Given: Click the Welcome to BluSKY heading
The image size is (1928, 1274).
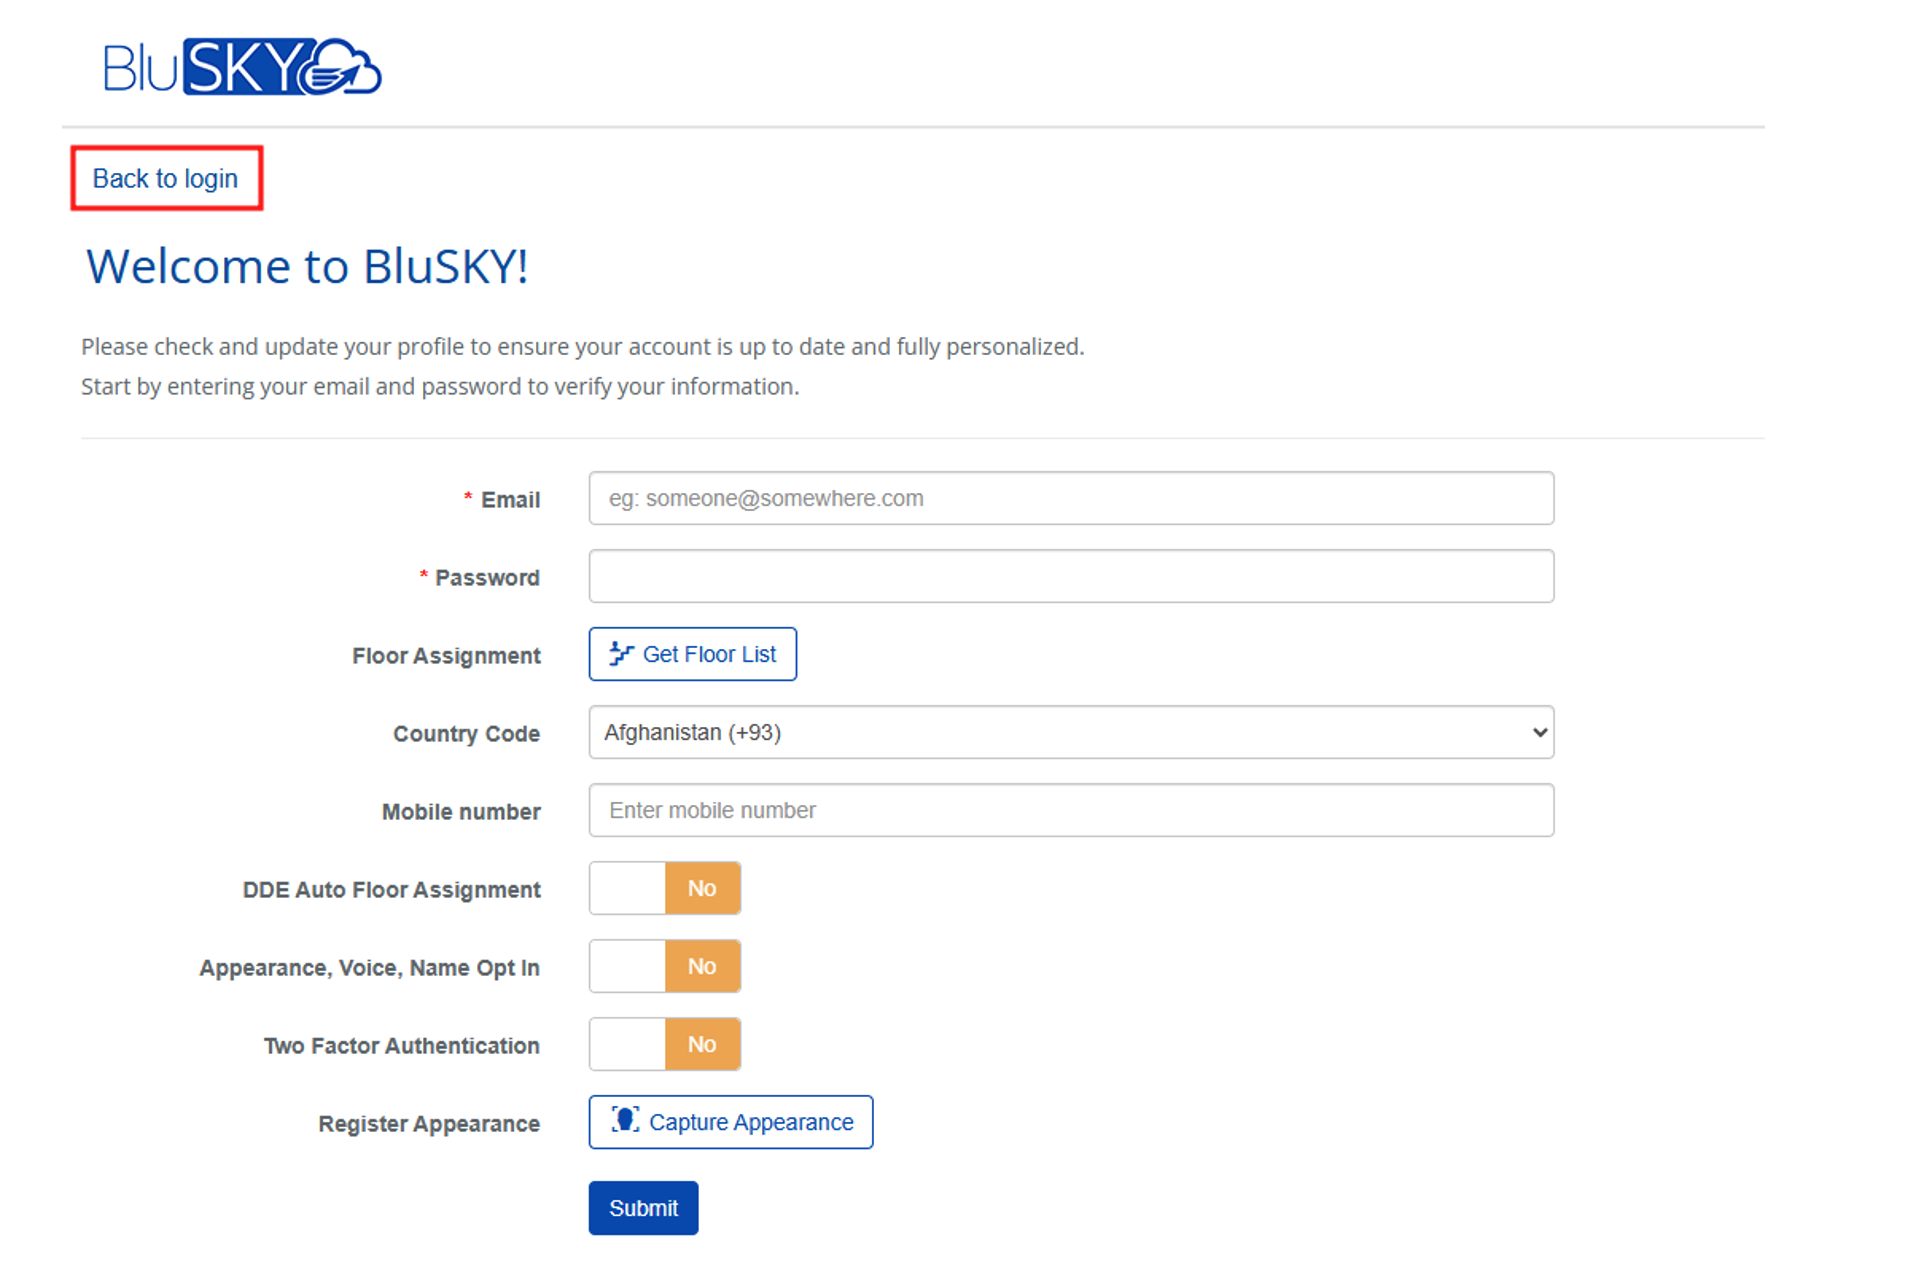Looking at the screenshot, I should (307, 267).
